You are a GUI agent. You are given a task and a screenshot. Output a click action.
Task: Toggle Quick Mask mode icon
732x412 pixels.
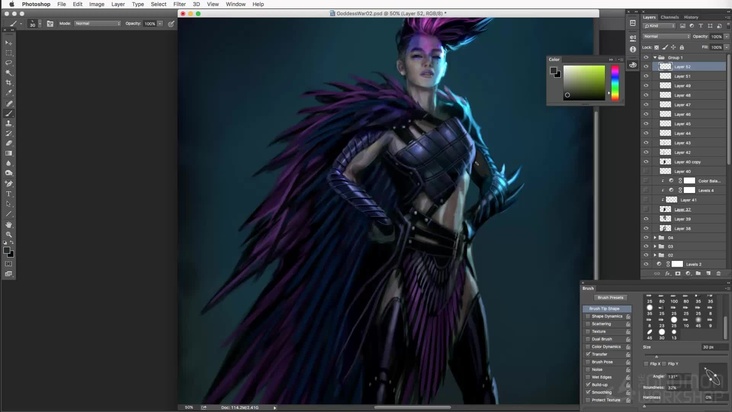pyautogui.click(x=8, y=264)
